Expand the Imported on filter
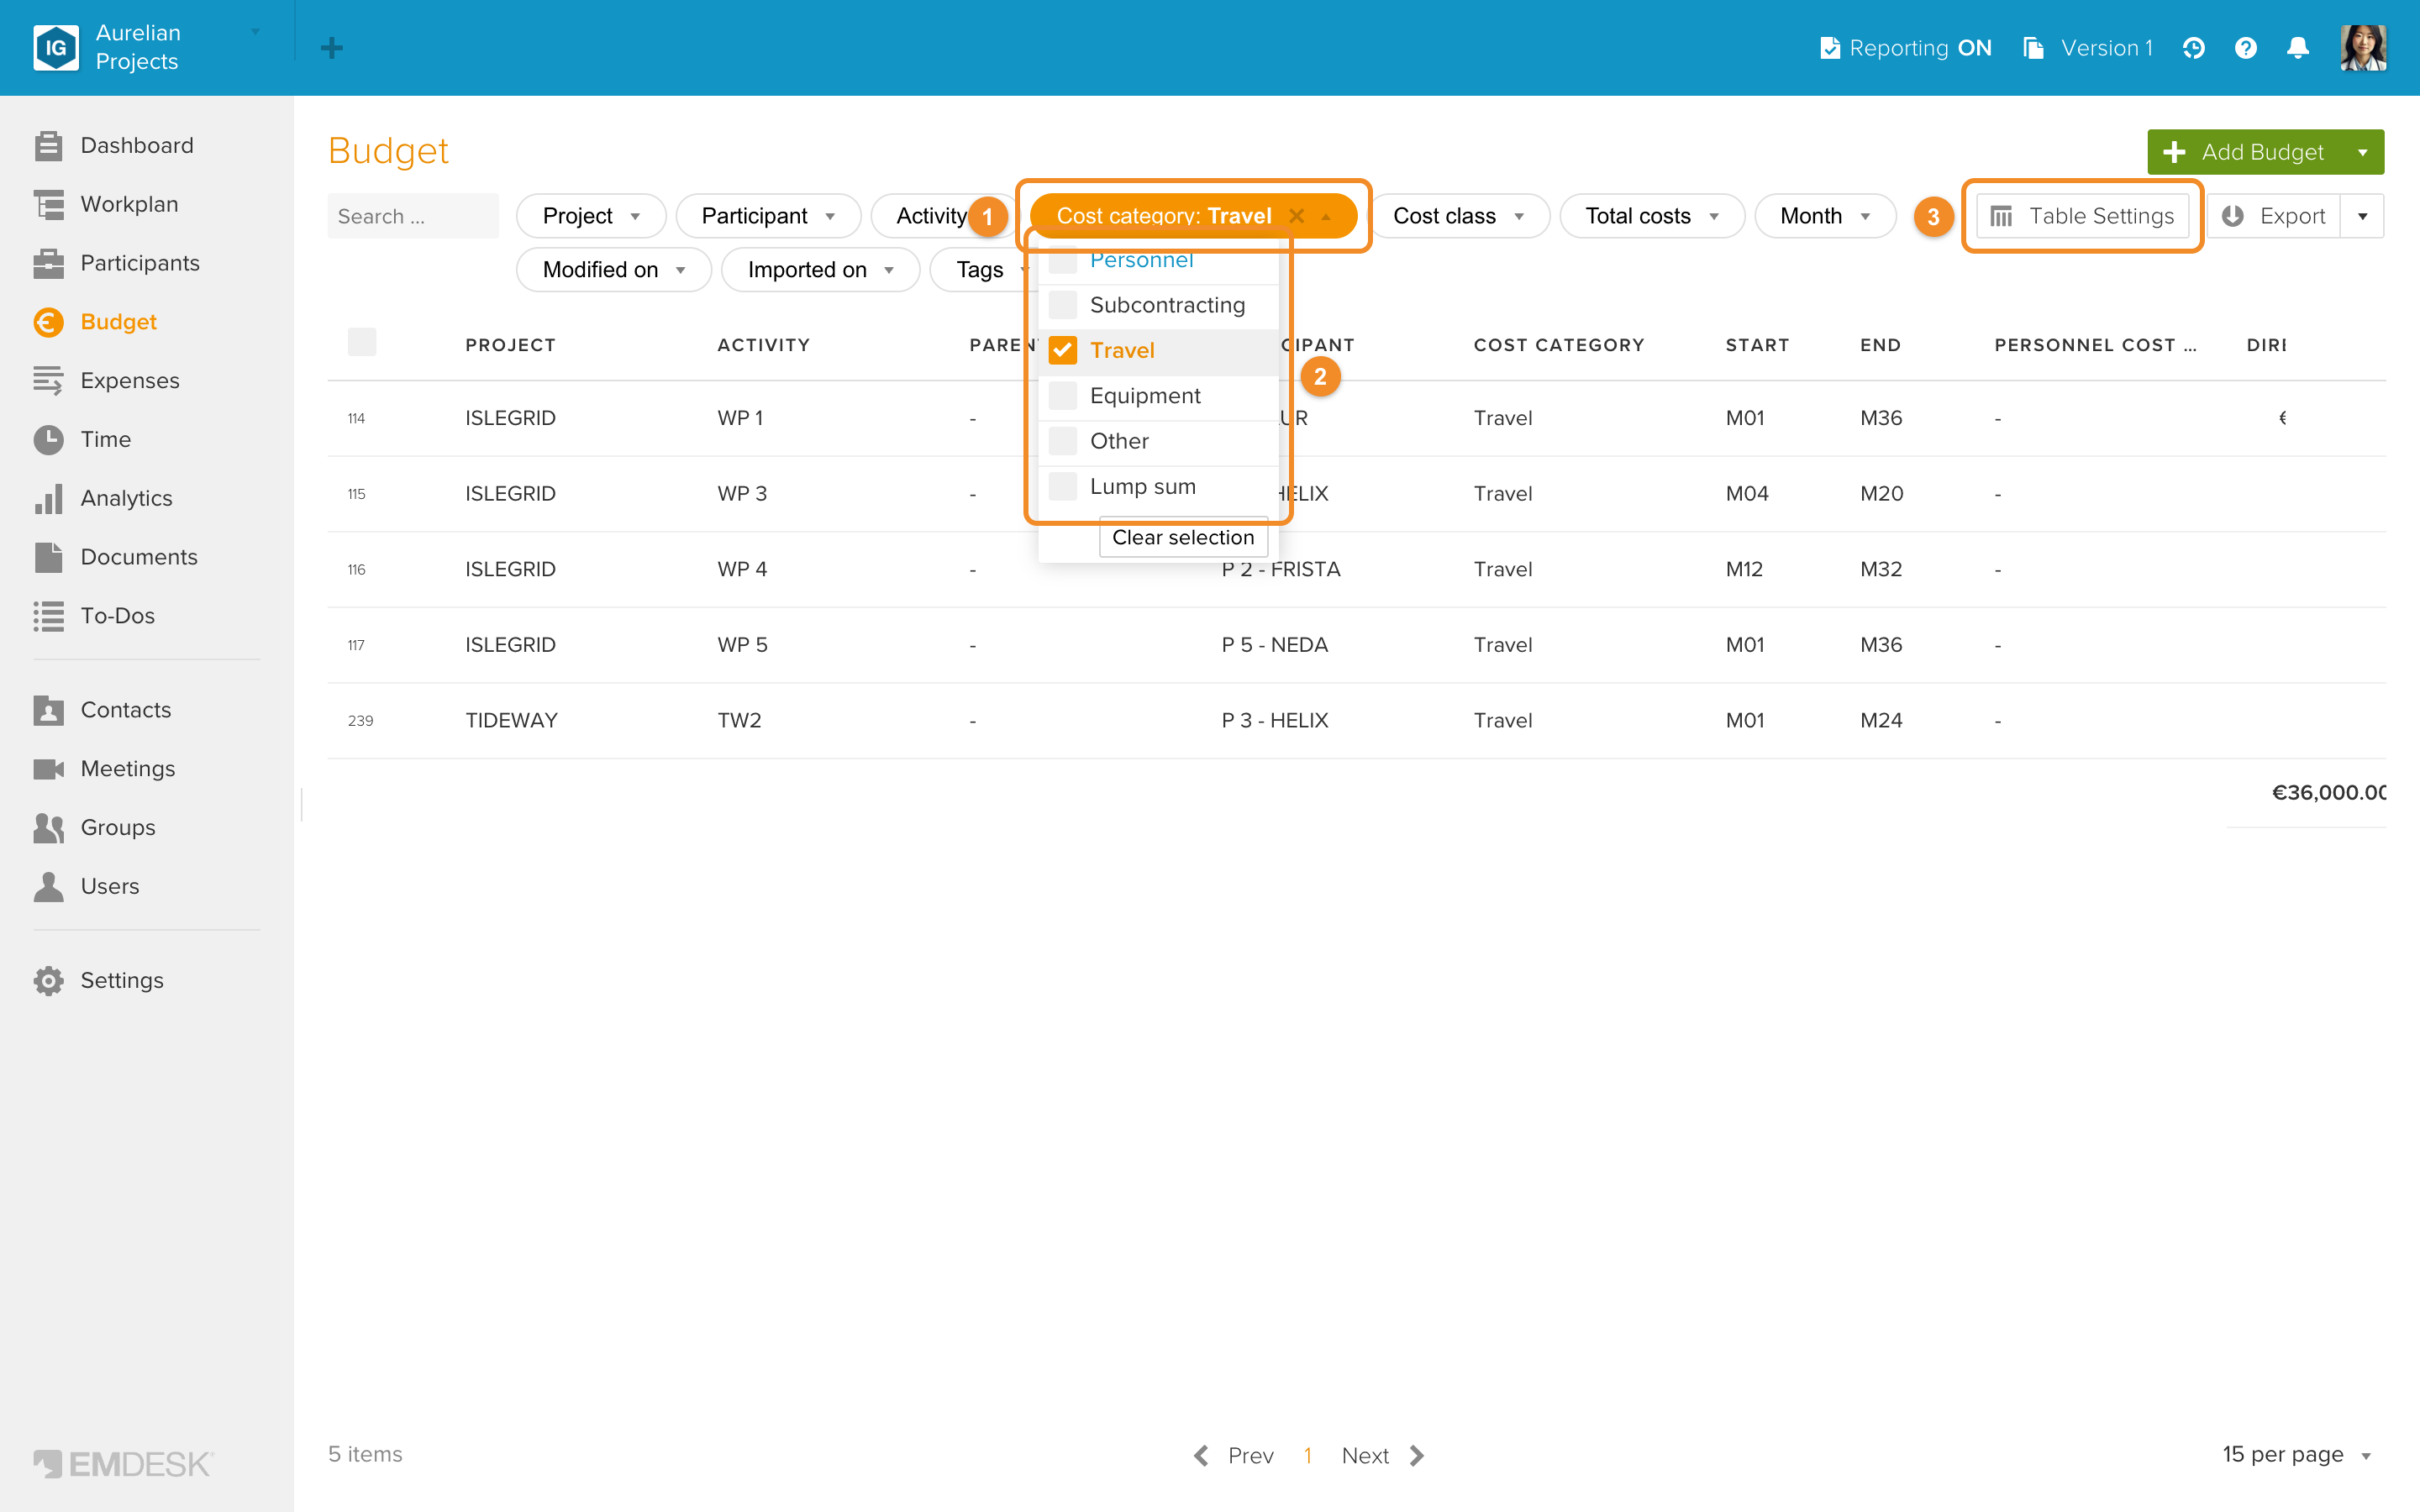Viewport: 2420px width, 1512px height. click(820, 270)
